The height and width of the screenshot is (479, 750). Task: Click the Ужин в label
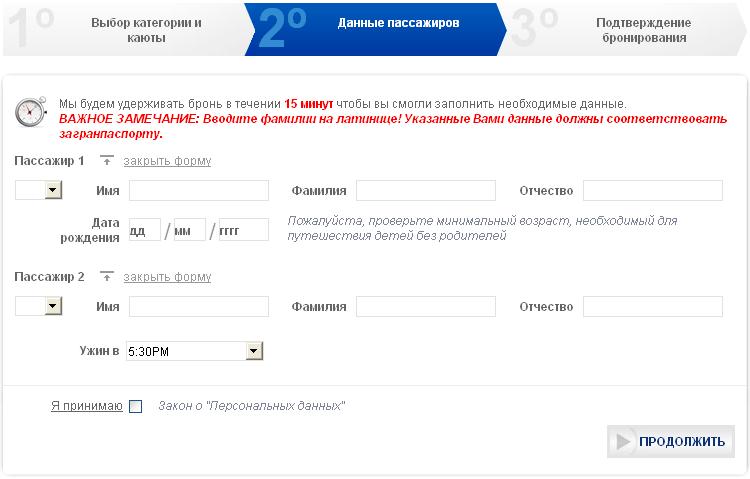[x=99, y=351]
